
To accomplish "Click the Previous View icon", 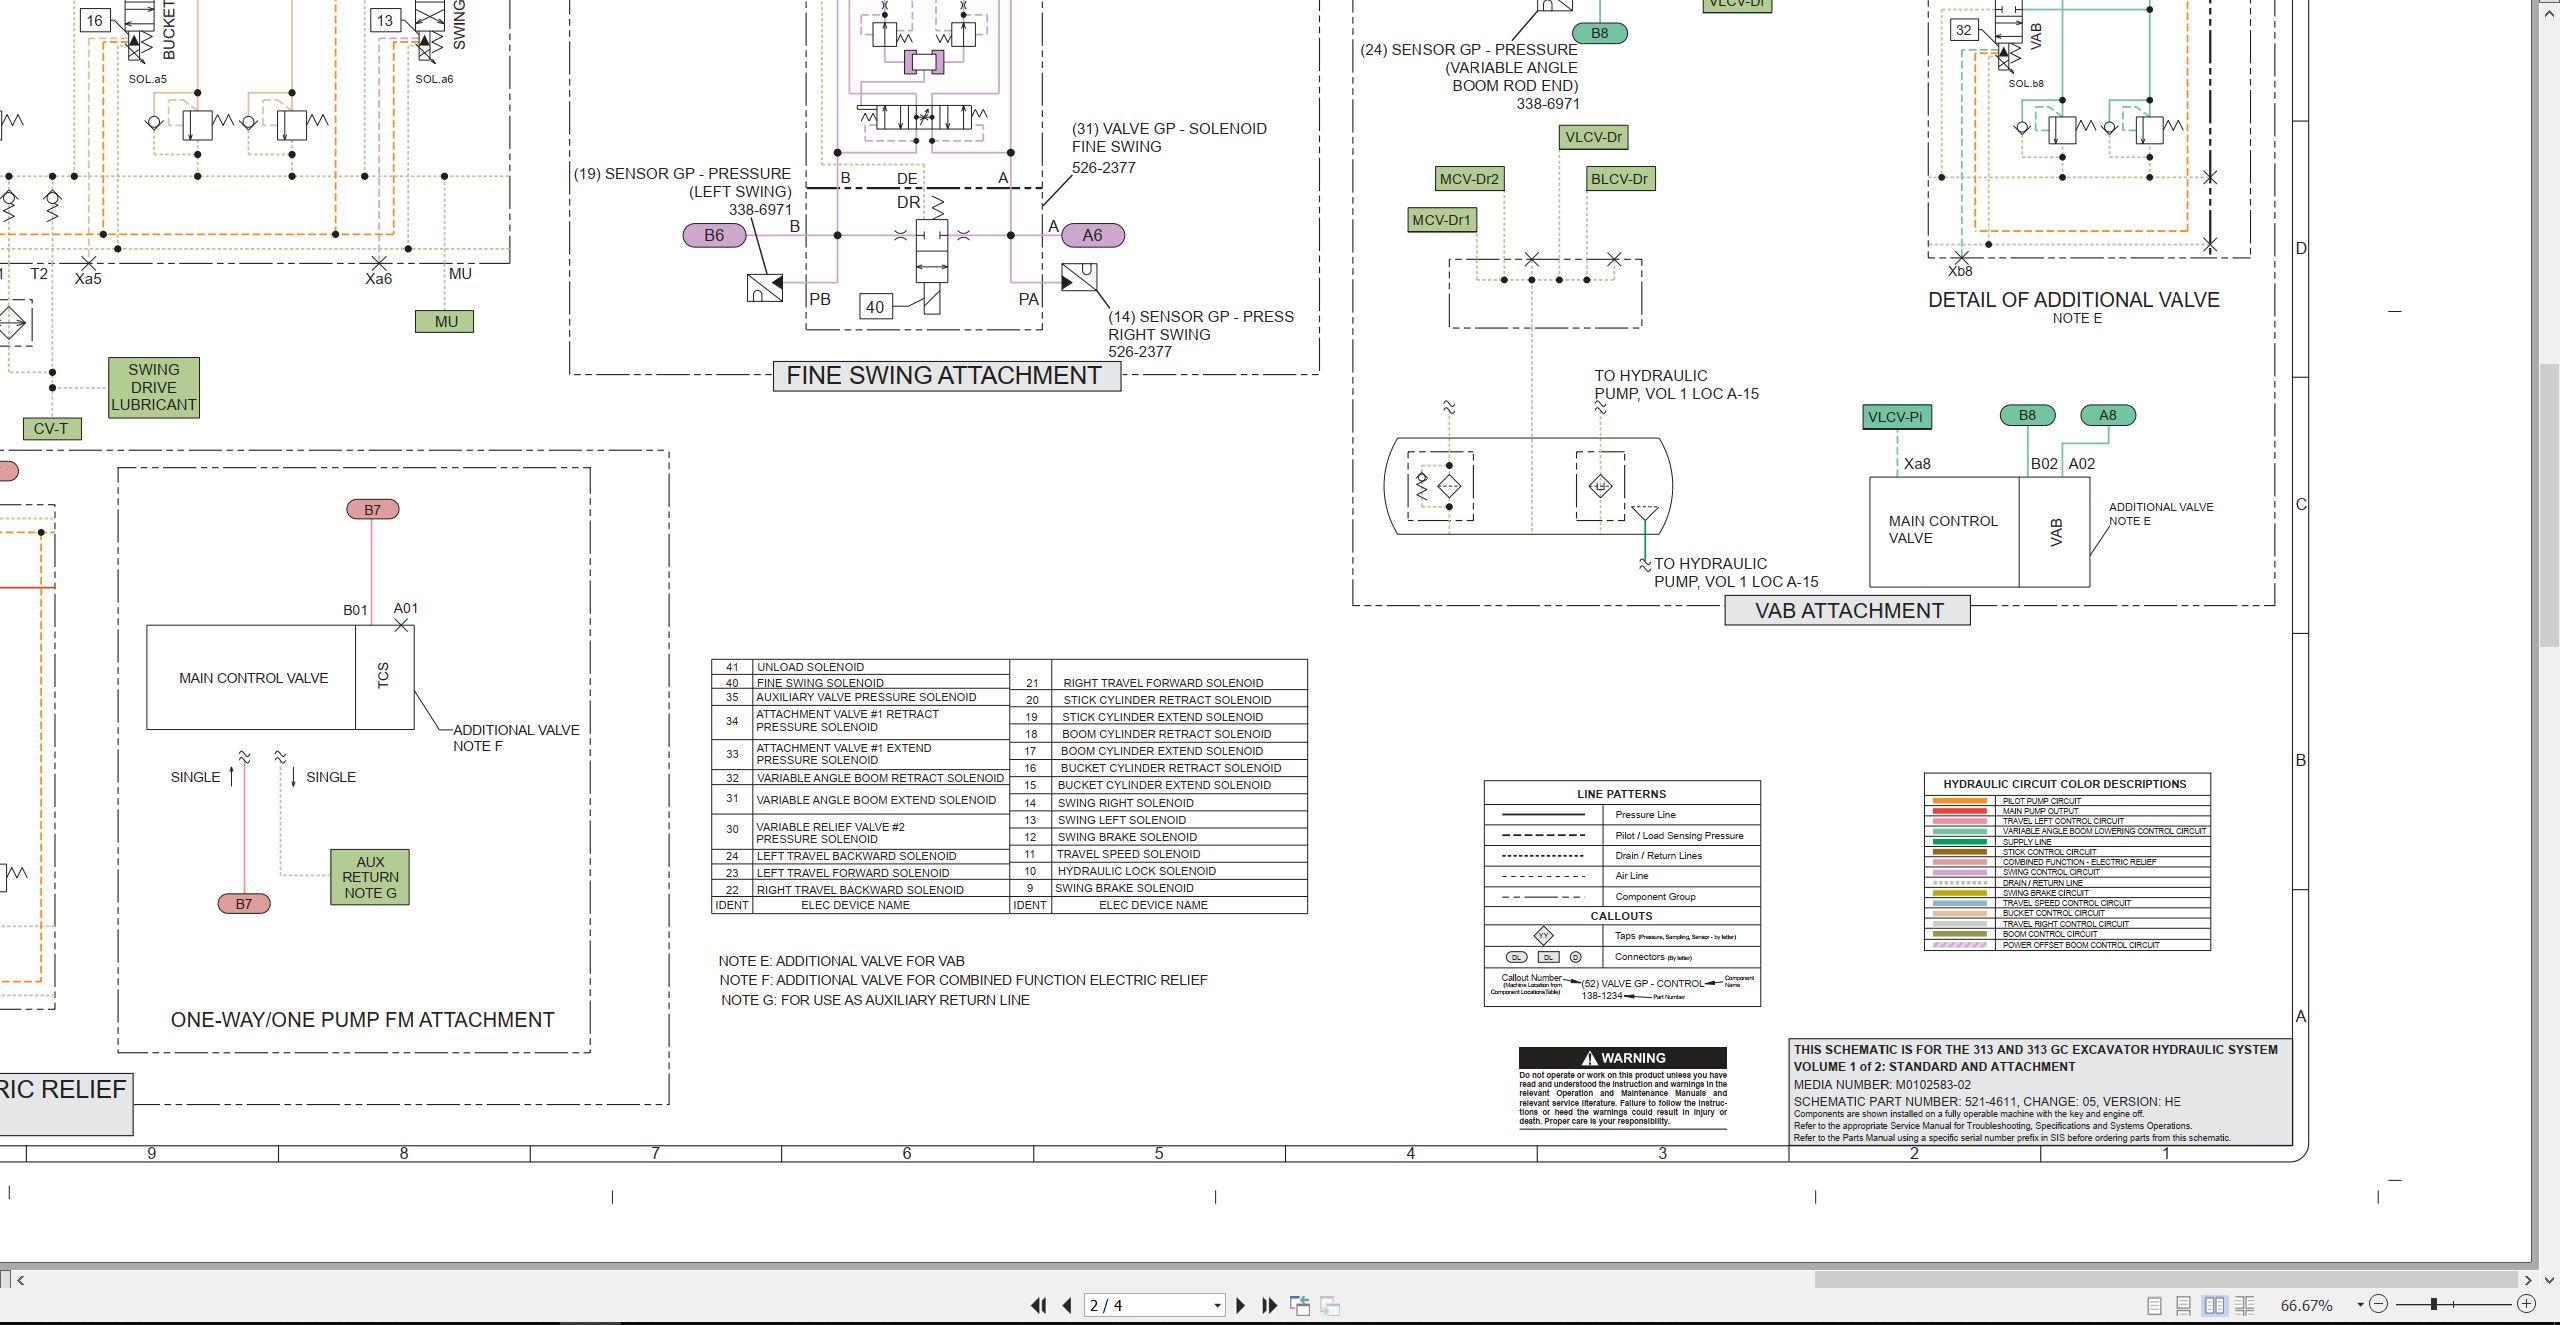I will click(x=1300, y=1305).
